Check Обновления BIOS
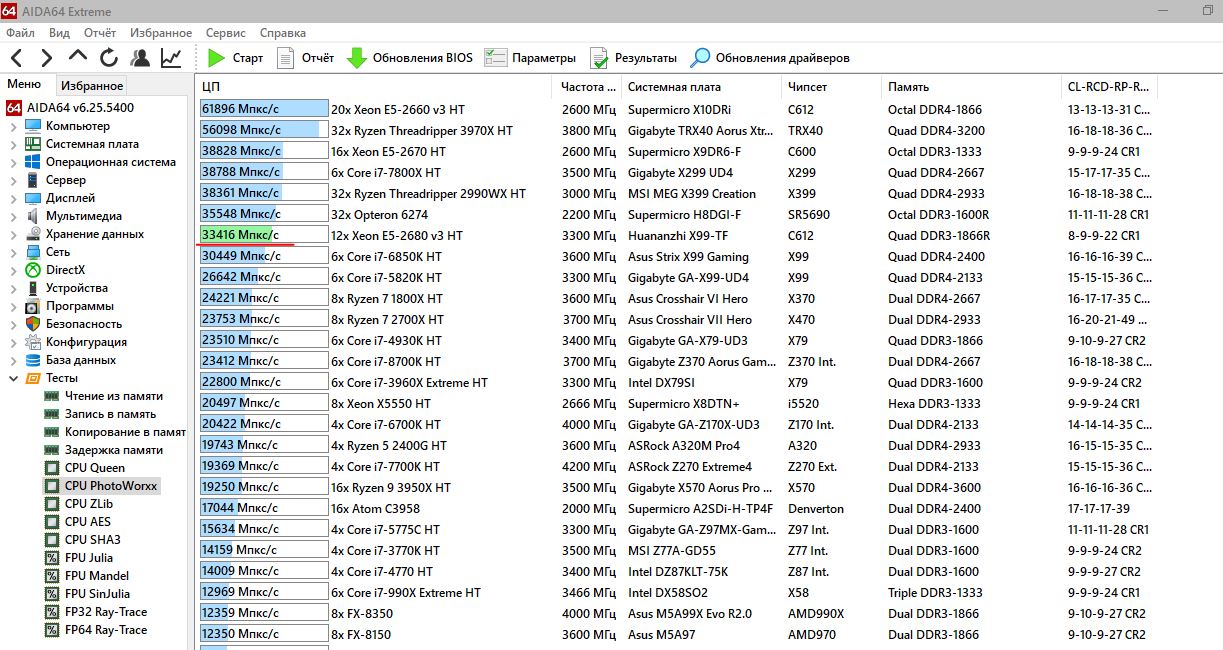Image resolution: width=1223 pixels, height=650 pixels. (x=409, y=58)
